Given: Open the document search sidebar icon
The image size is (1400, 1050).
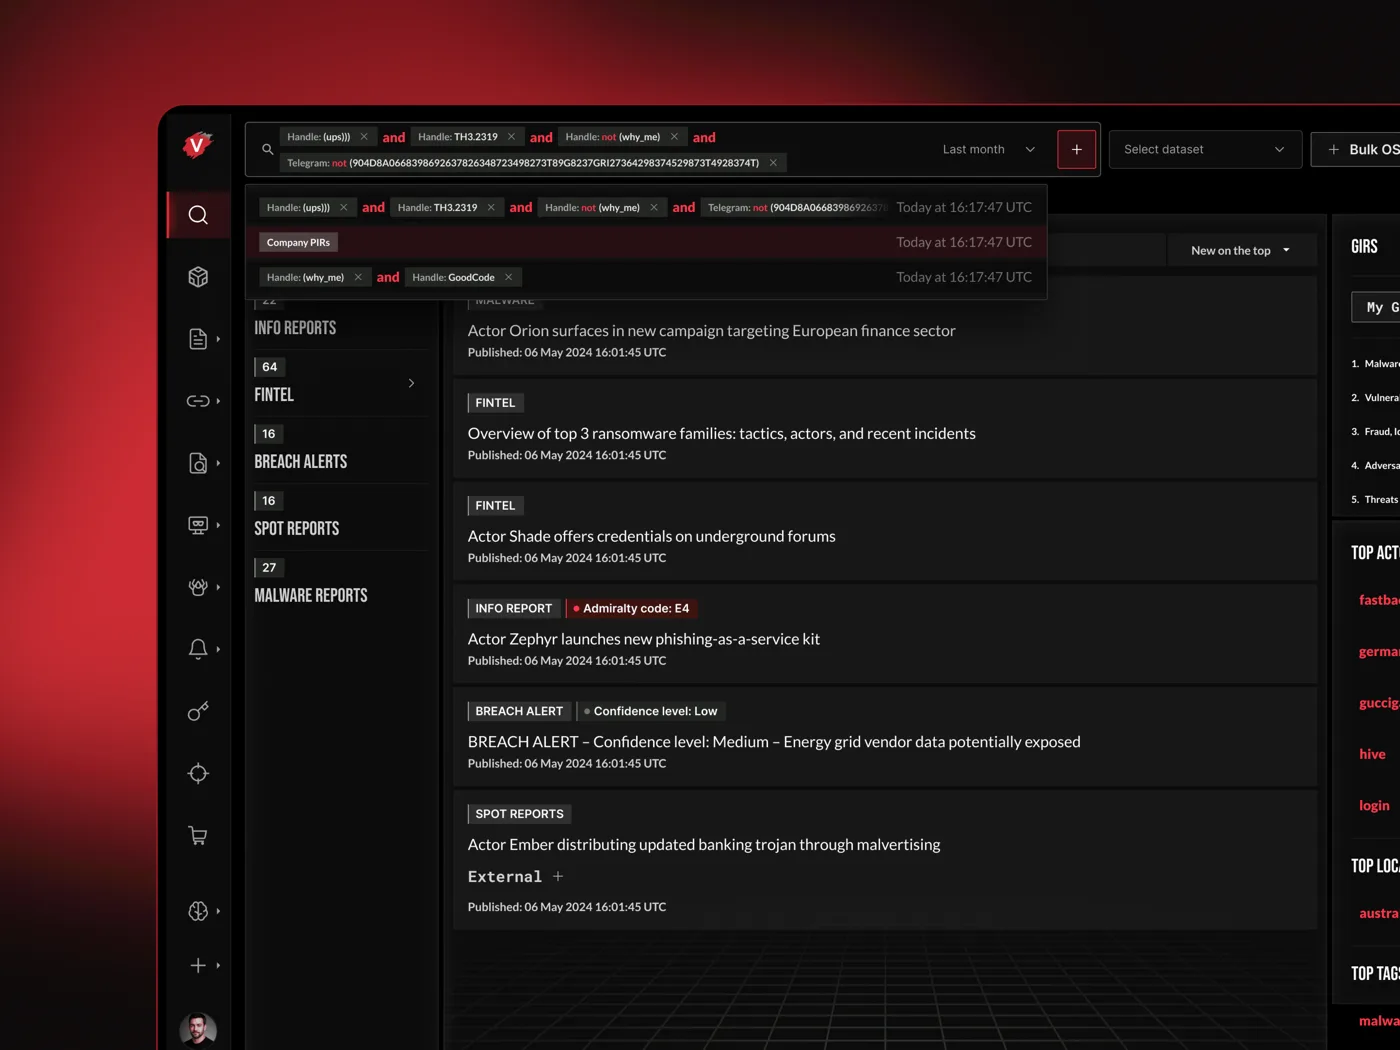Looking at the screenshot, I should (x=198, y=463).
